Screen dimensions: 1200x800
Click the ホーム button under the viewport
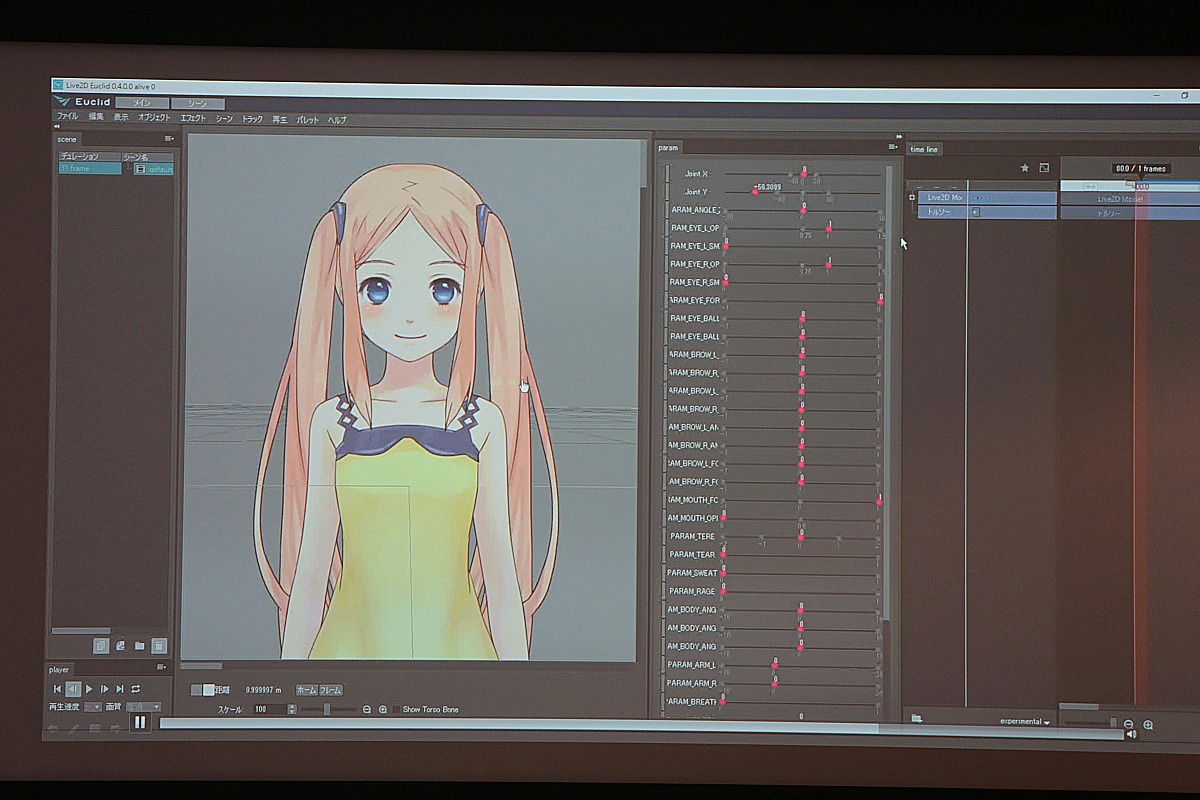tap(306, 690)
